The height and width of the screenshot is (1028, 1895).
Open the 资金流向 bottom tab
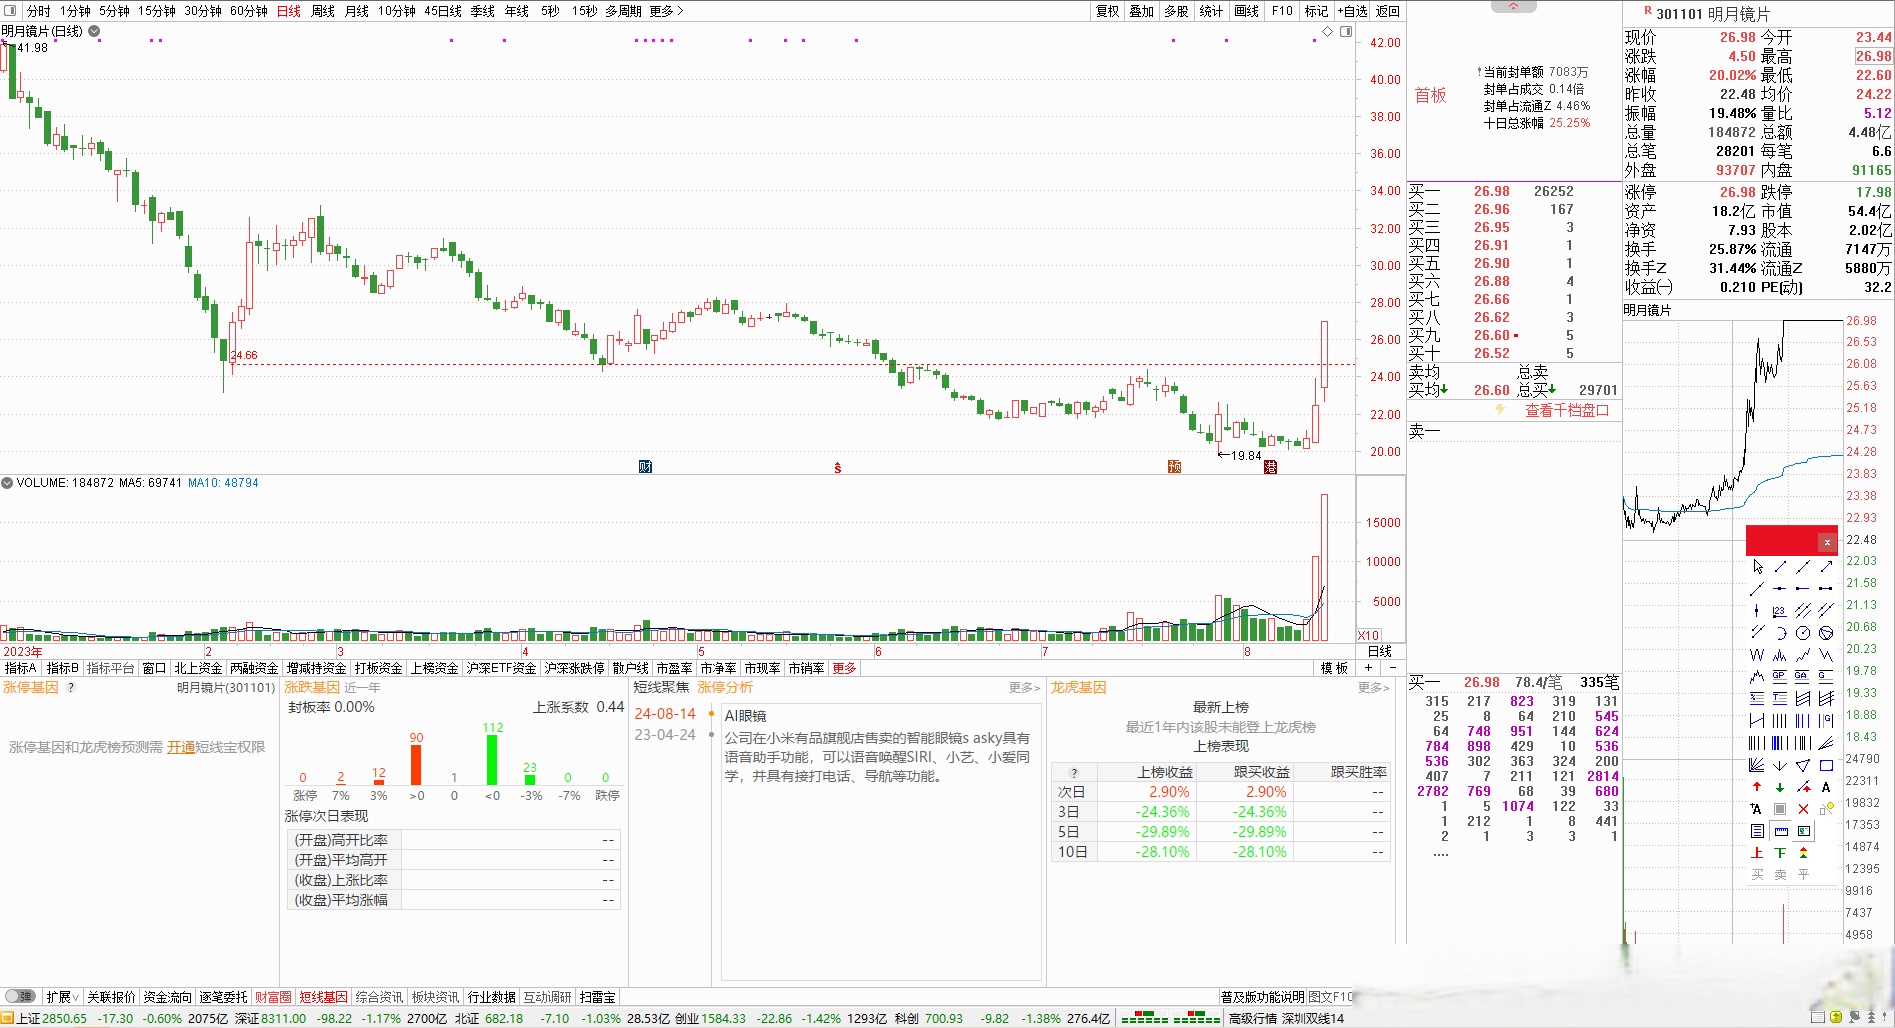click(x=167, y=997)
